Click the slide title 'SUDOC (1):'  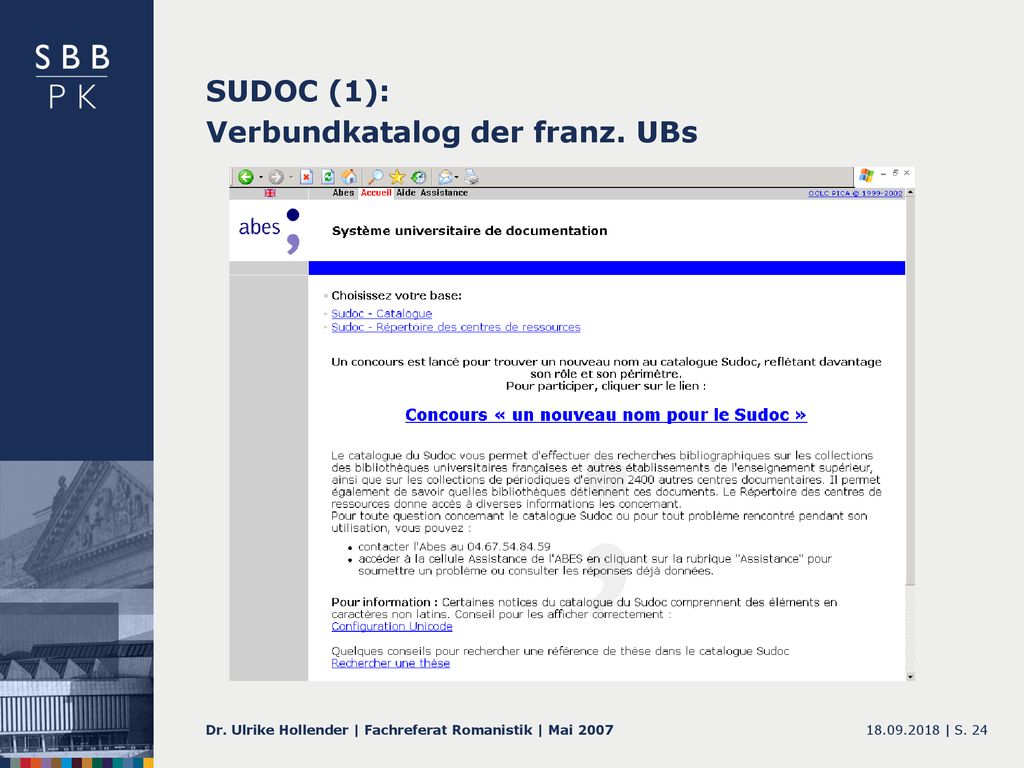[x=298, y=91]
